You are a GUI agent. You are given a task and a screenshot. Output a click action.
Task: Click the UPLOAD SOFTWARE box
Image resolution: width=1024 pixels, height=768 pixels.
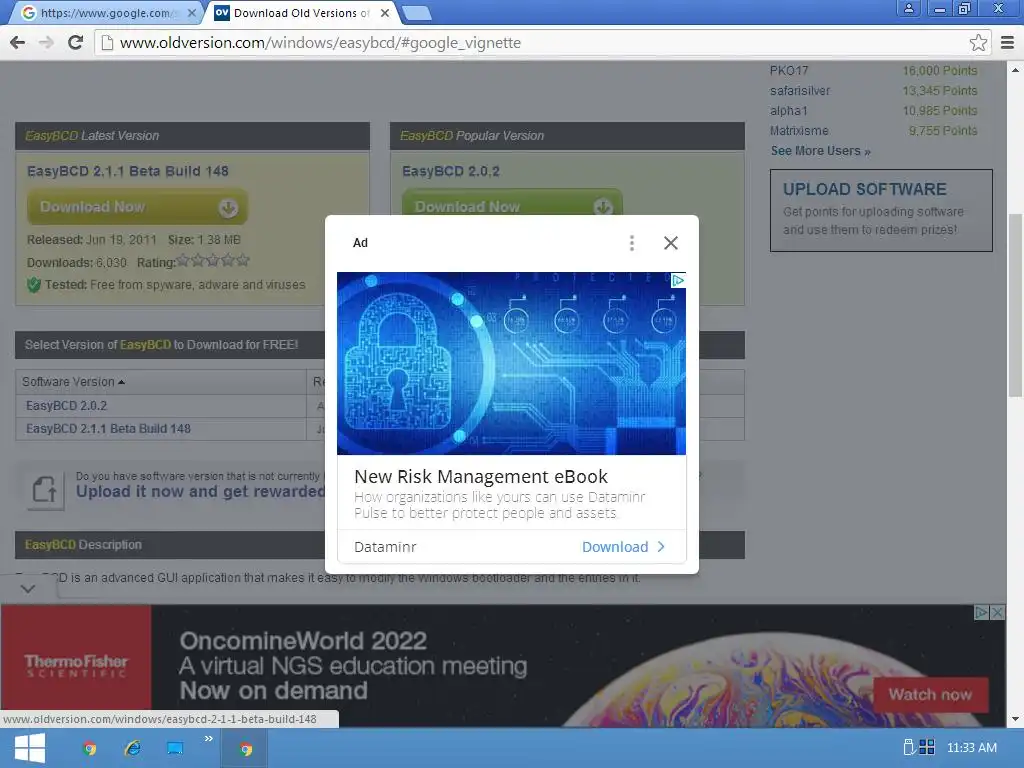click(x=881, y=210)
